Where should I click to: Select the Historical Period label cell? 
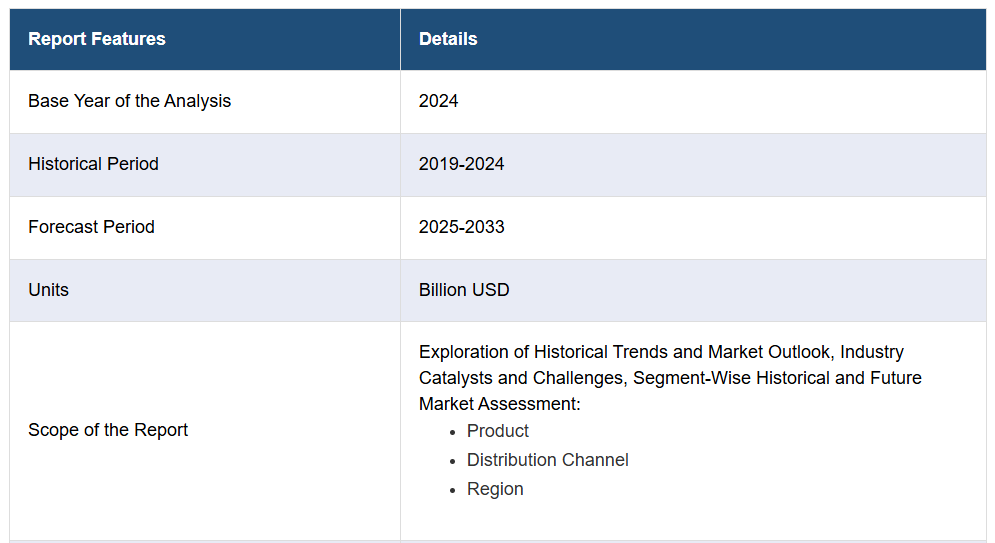[205, 165]
